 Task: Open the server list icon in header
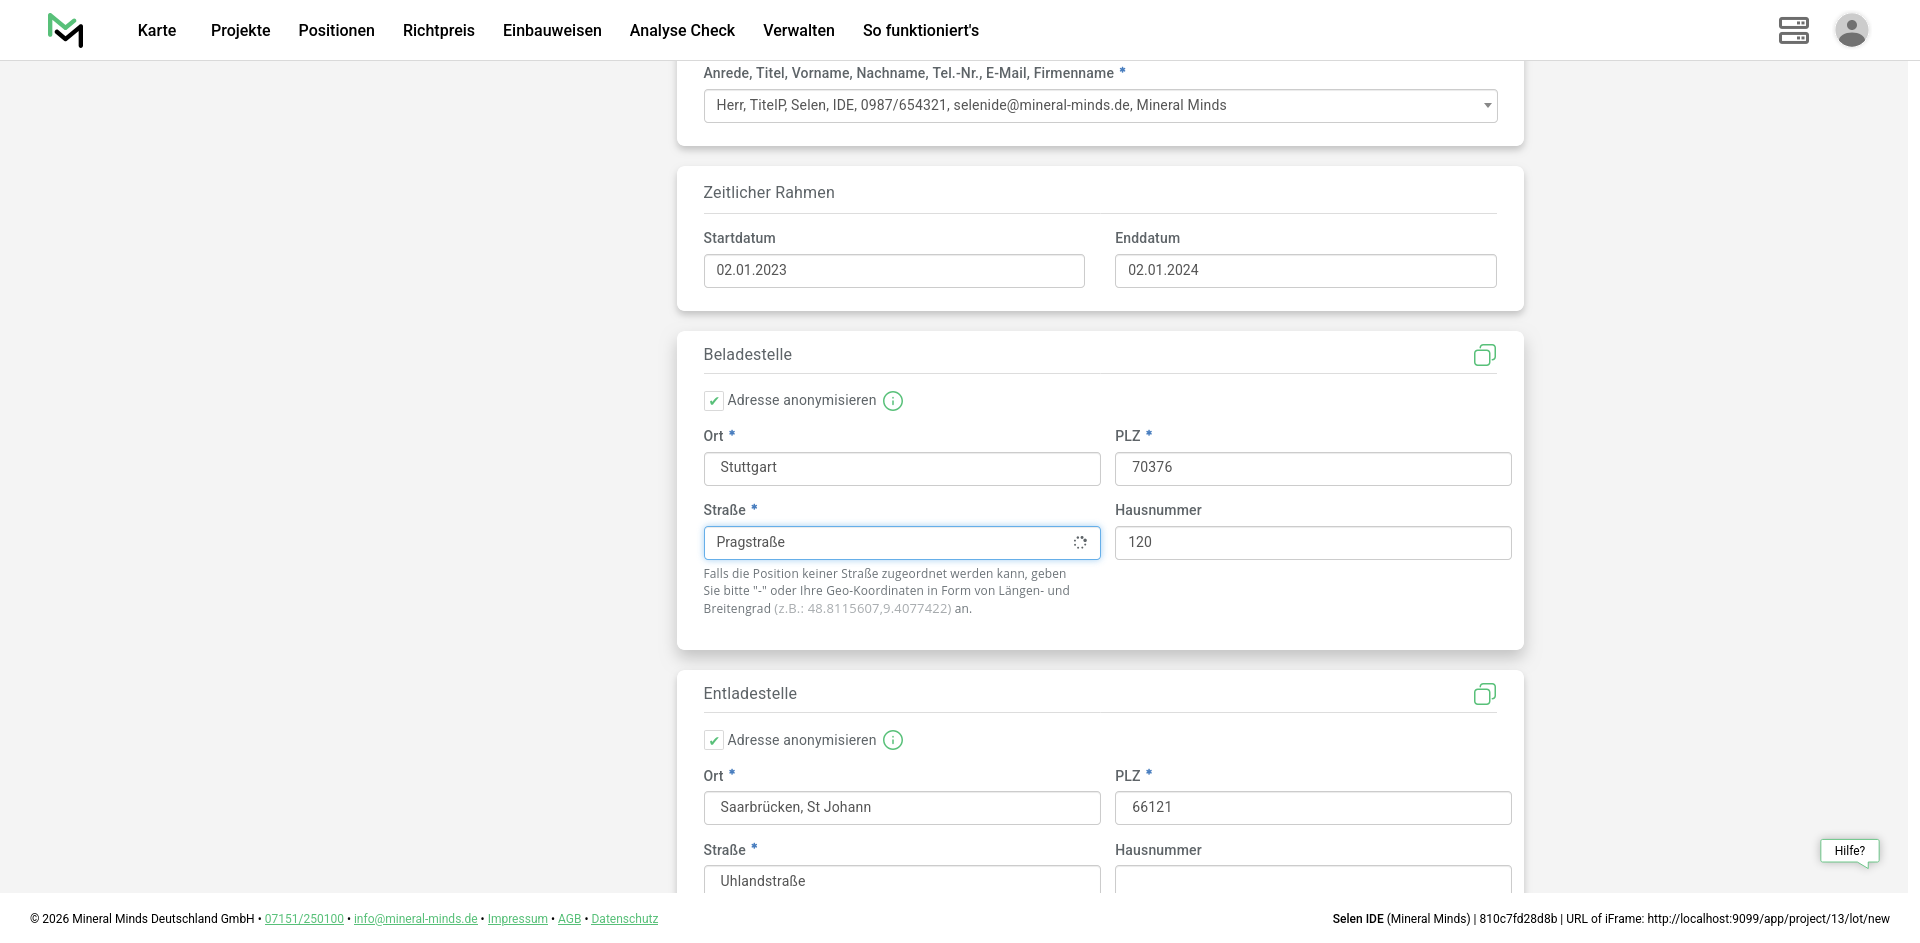point(1793,30)
